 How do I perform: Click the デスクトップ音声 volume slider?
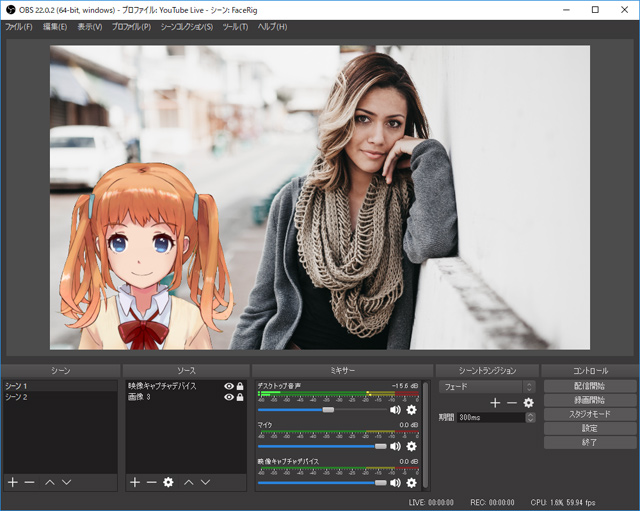[x=327, y=409]
